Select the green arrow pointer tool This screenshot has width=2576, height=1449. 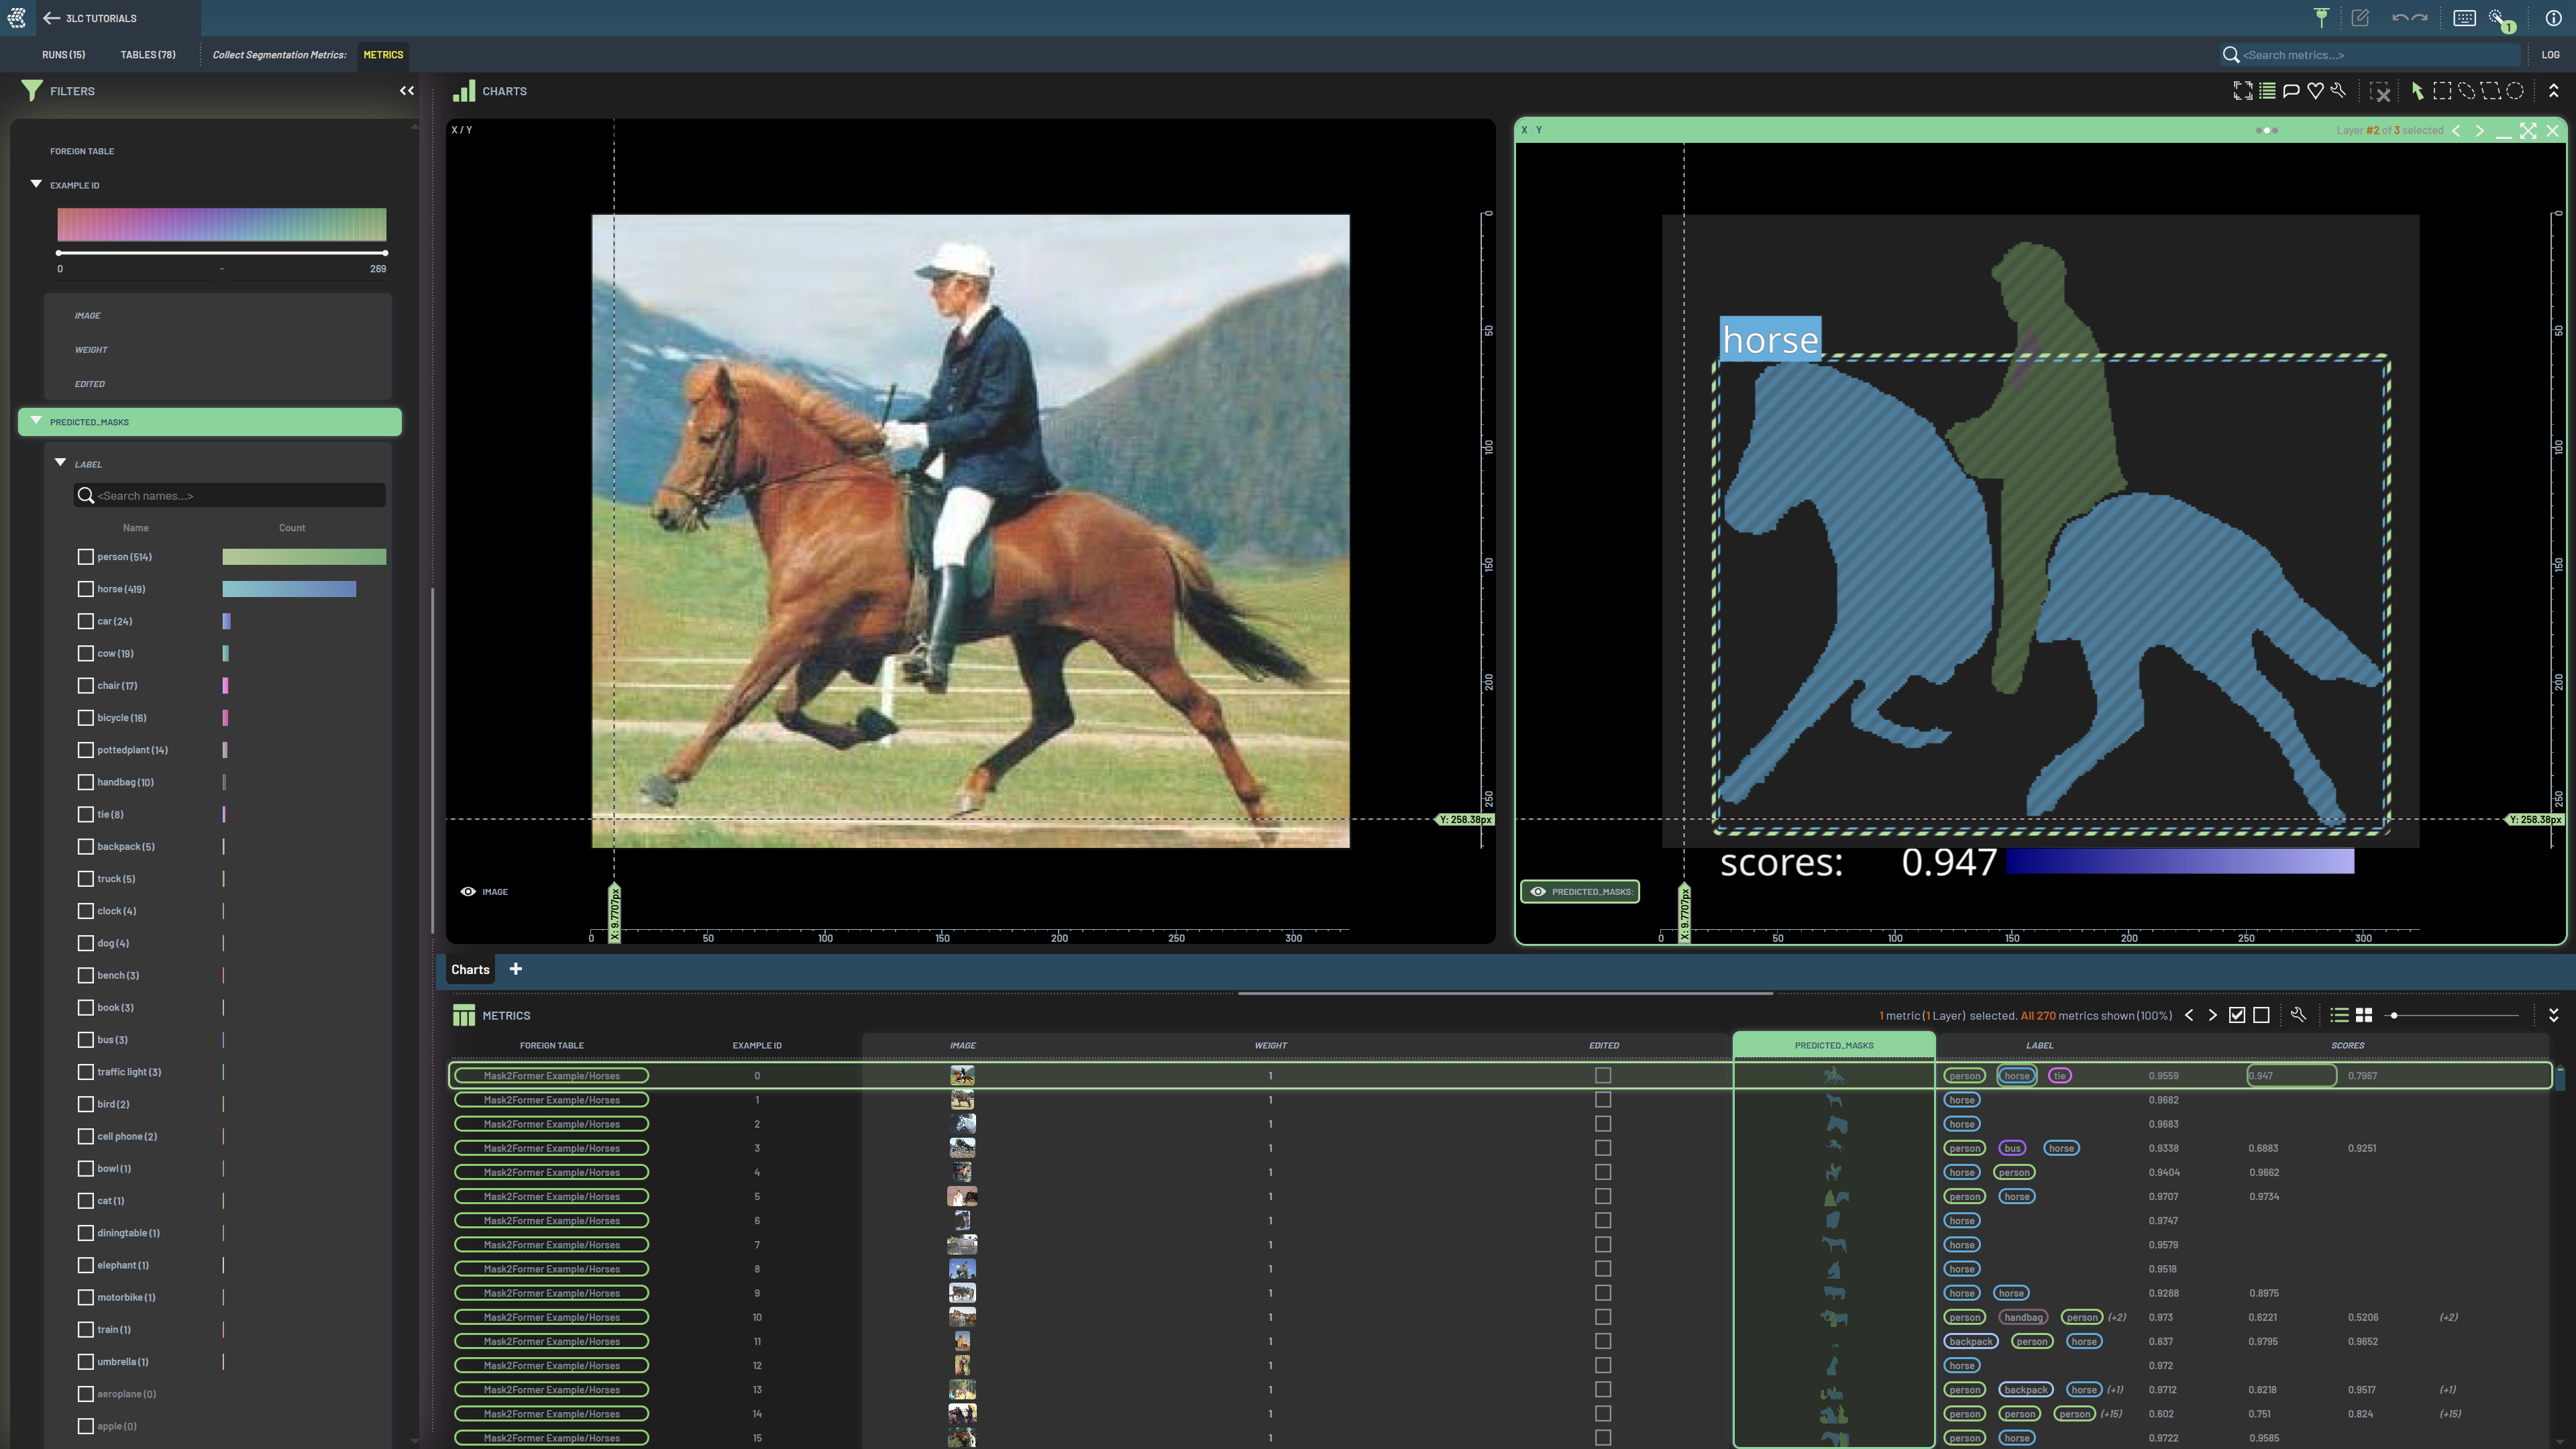pos(2417,91)
